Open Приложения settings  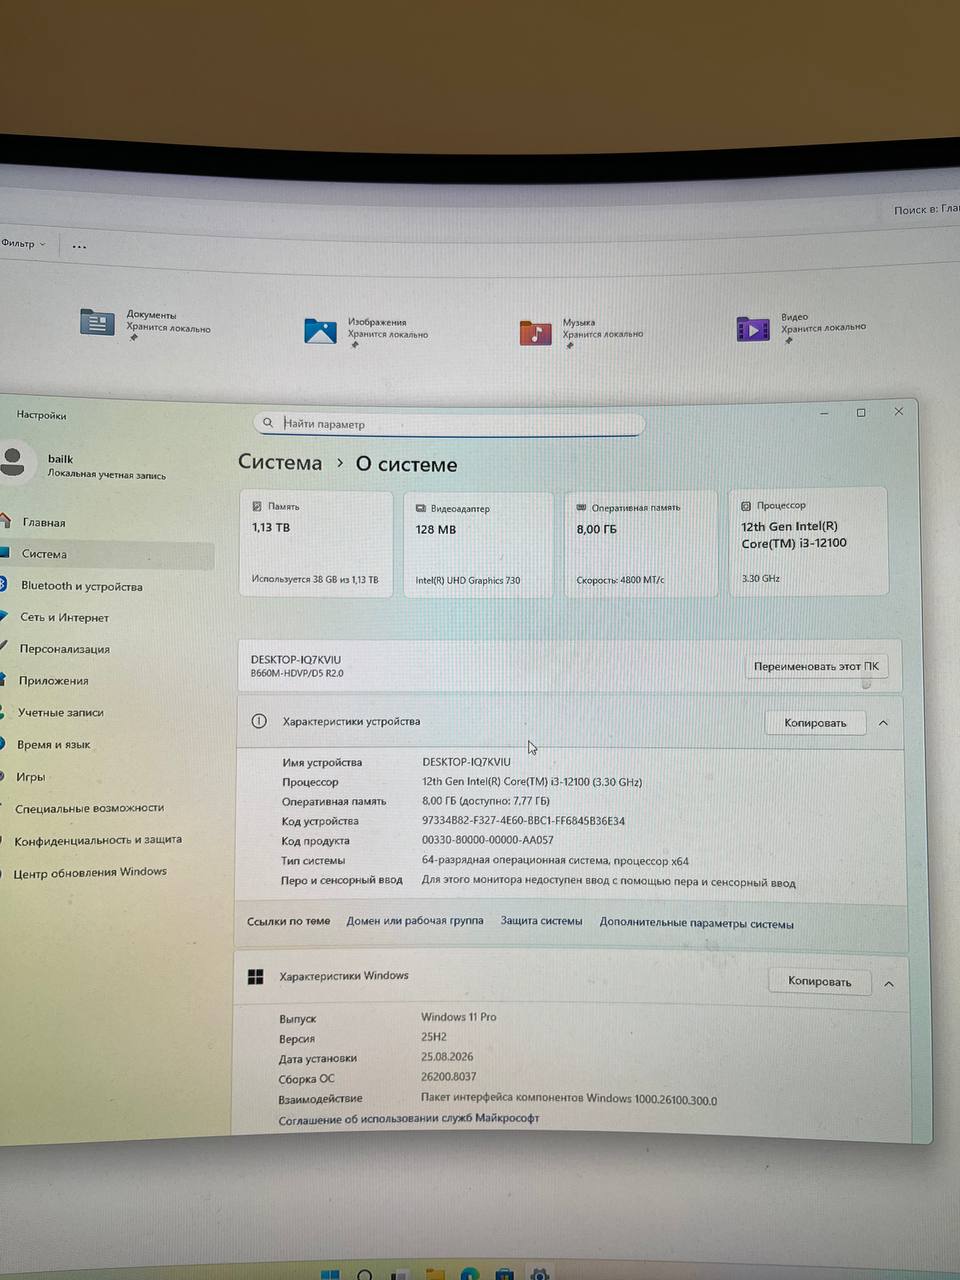click(54, 681)
